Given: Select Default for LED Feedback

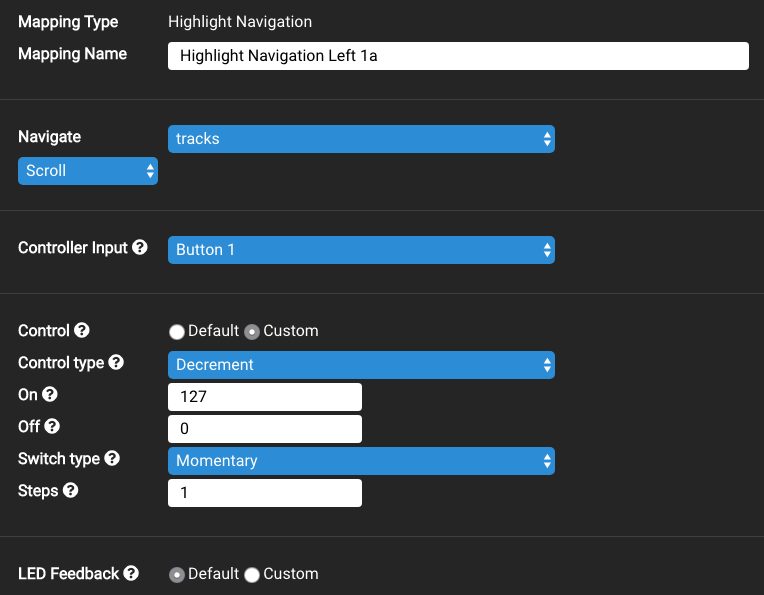Looking at the screenshot, I should point(177,575).
